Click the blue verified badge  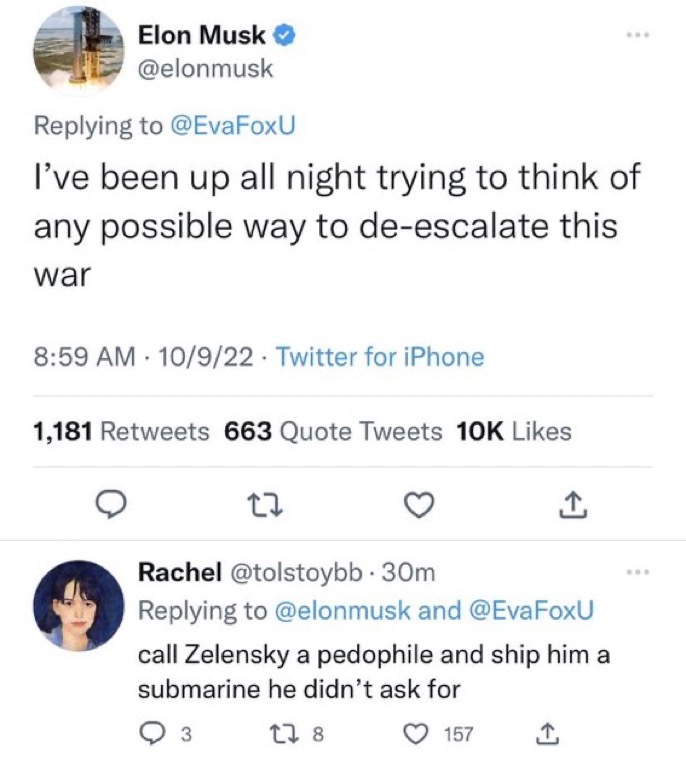pos(283,35)
